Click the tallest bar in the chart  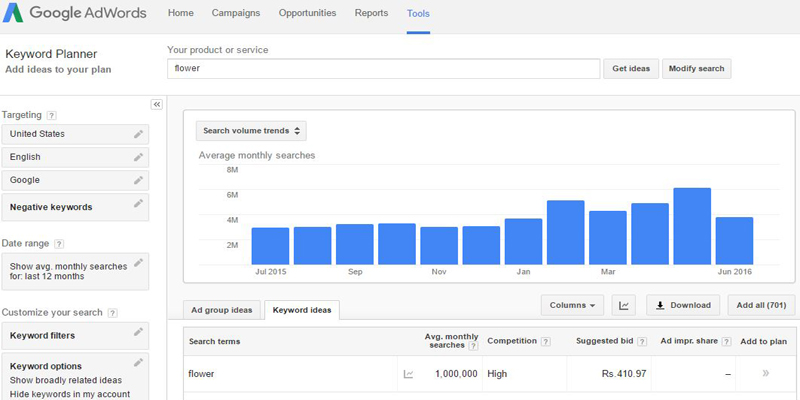(x=692, y=226)
